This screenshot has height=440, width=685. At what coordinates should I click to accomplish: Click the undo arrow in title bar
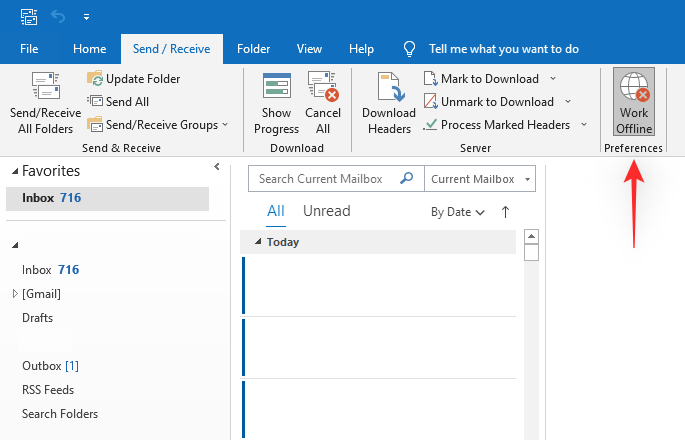(x=58, y=17)
